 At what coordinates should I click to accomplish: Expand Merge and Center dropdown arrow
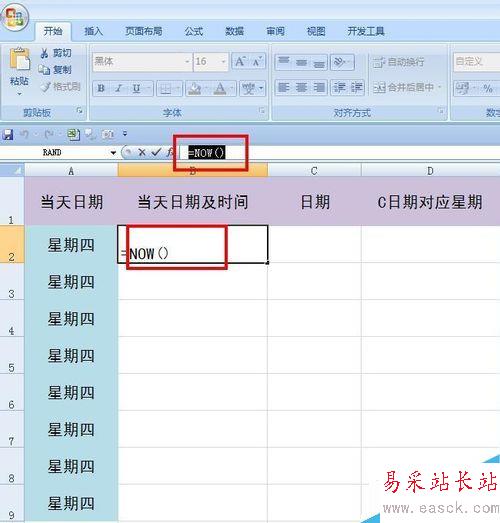pyautogui.click(x=440, y=87)
